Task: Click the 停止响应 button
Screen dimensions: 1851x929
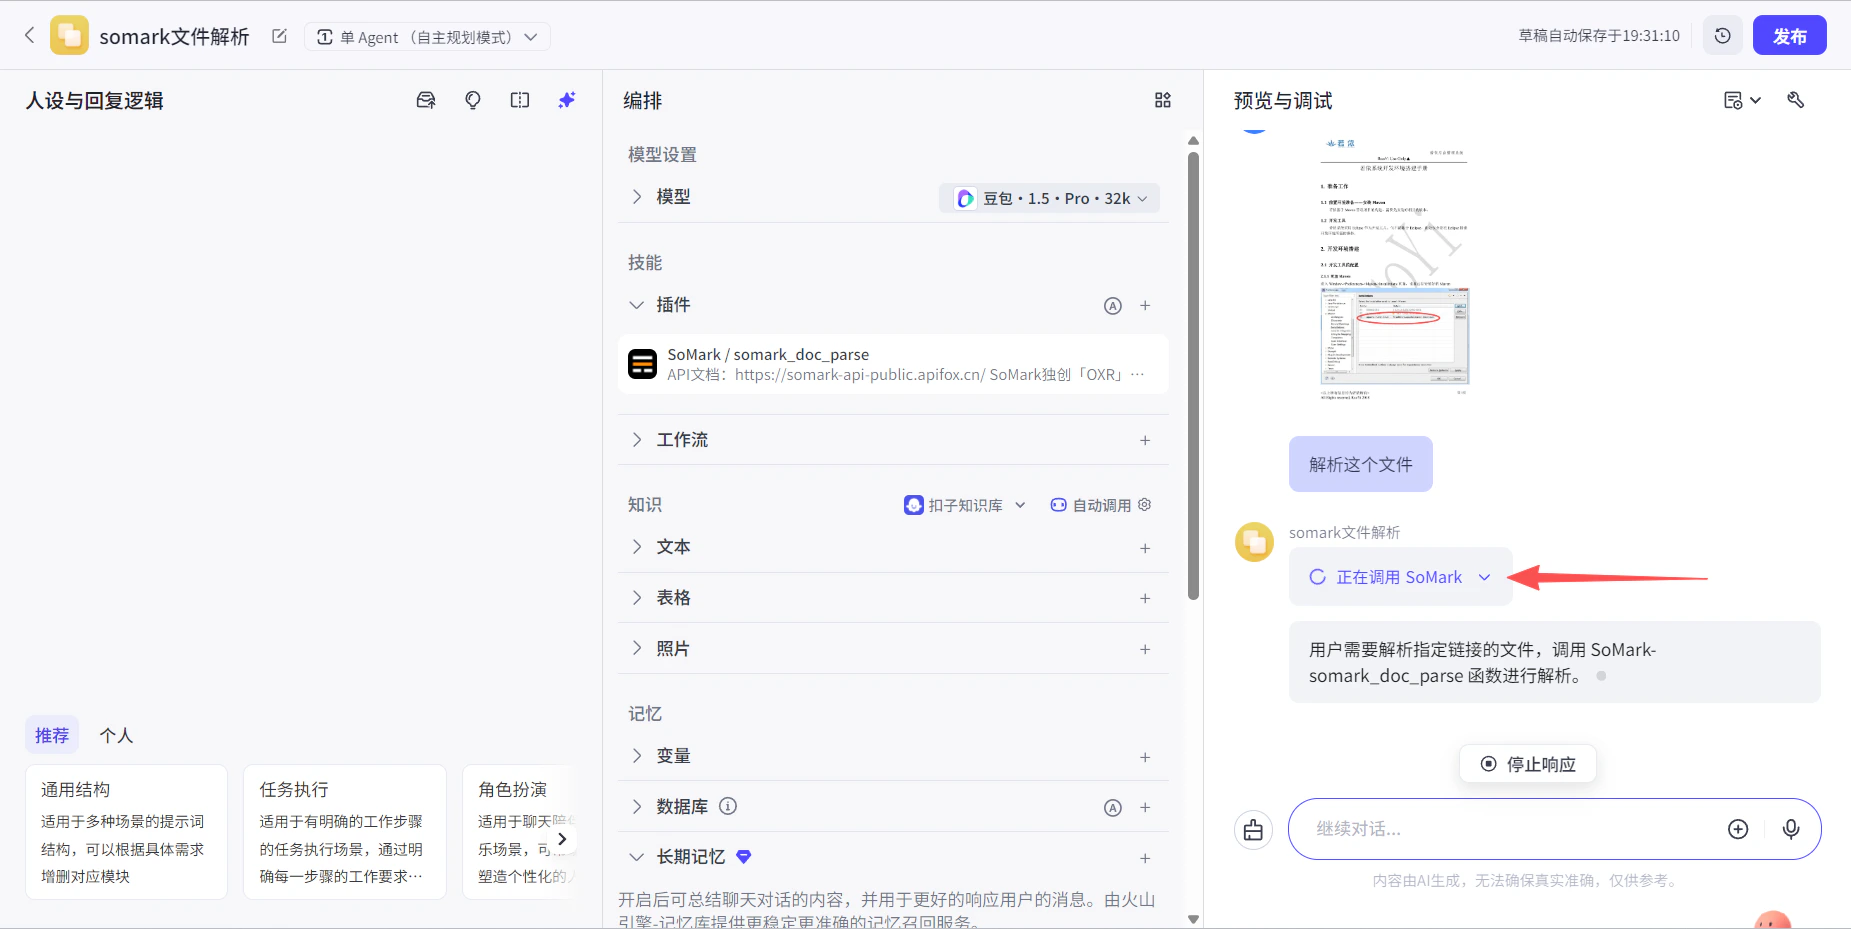Action: (x=1527, y=764)
